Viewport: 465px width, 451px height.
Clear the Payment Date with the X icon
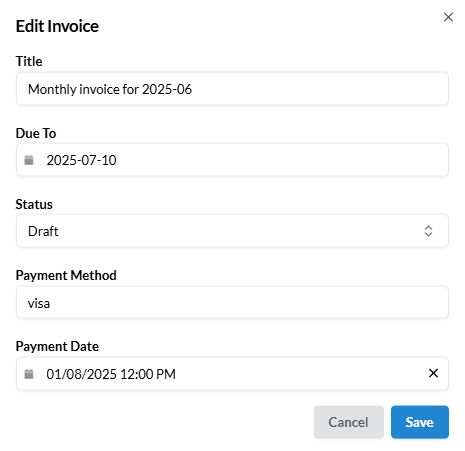(x=433, y=373)
